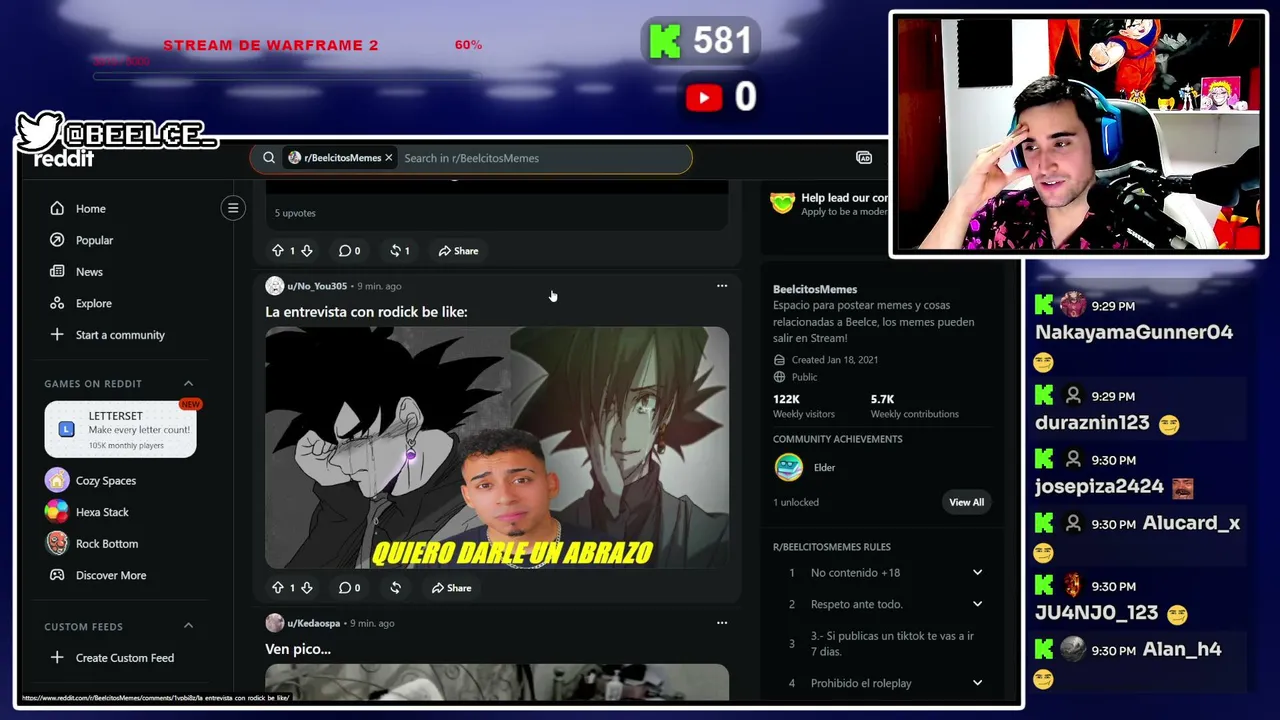
Task: Click chat username JU4NJO_123
Action: point(1096,613)
